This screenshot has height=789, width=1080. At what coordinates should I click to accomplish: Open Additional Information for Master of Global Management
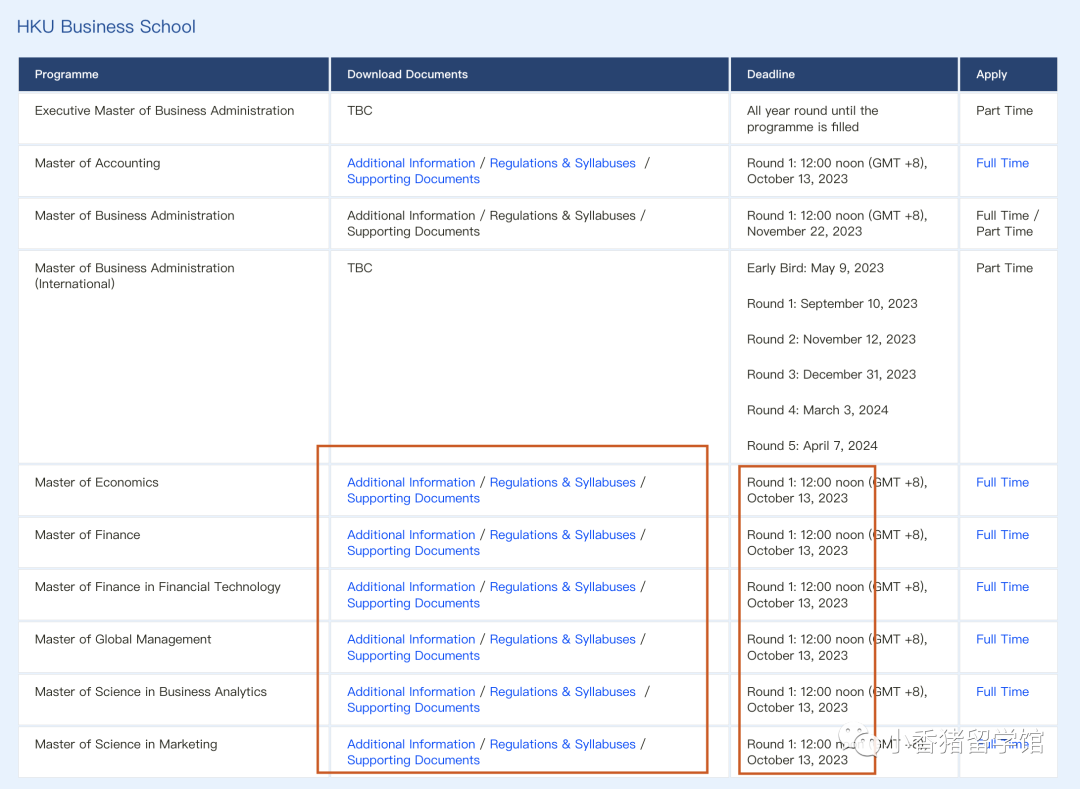click(x=411, y=640)
